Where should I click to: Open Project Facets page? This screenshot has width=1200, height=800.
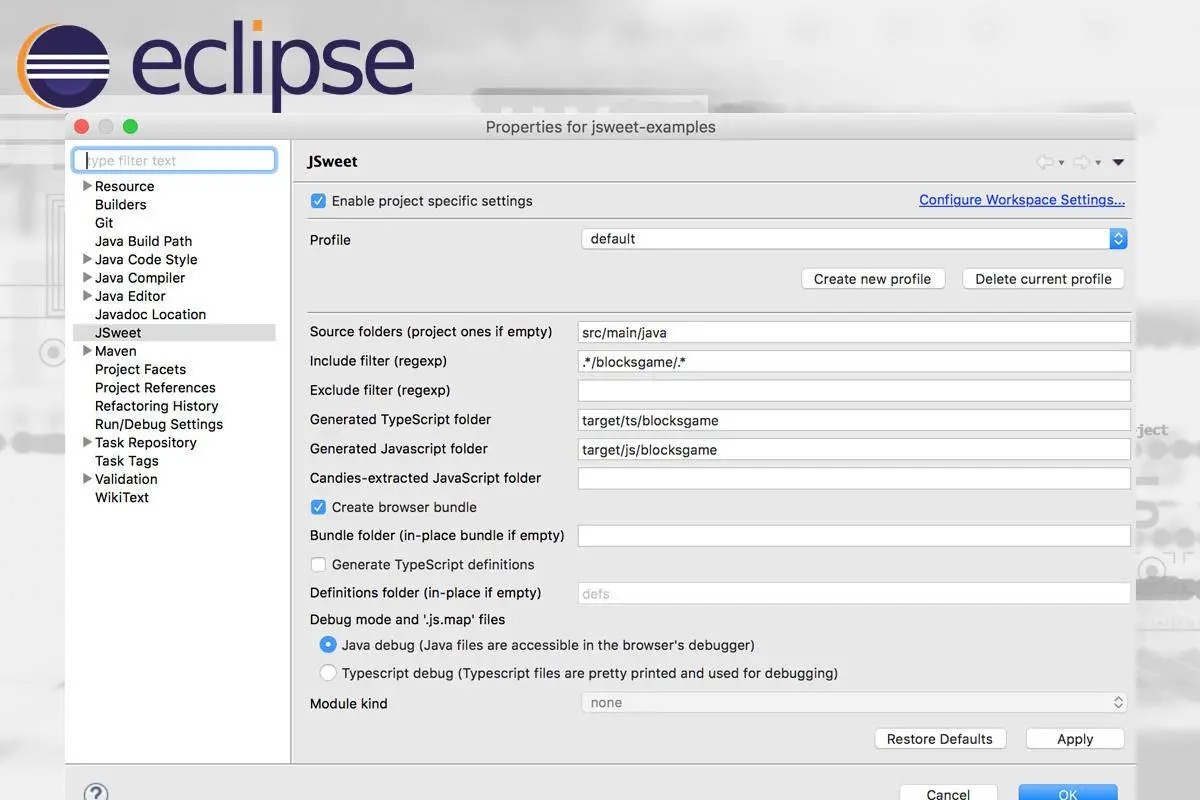pyautogui.click(x=140, y=369)
